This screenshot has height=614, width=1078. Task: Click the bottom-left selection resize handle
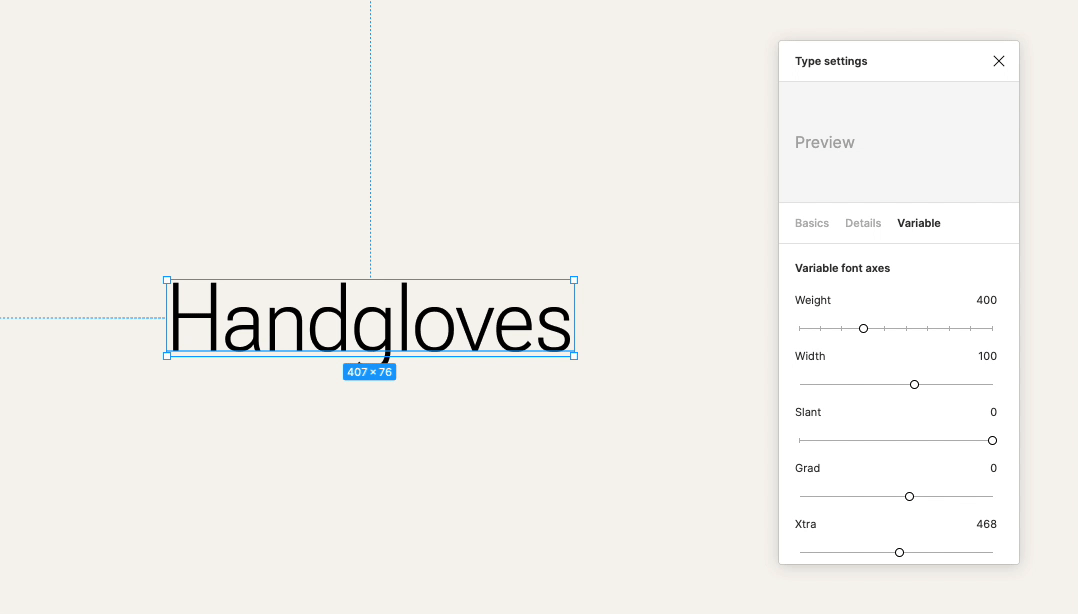167,356
